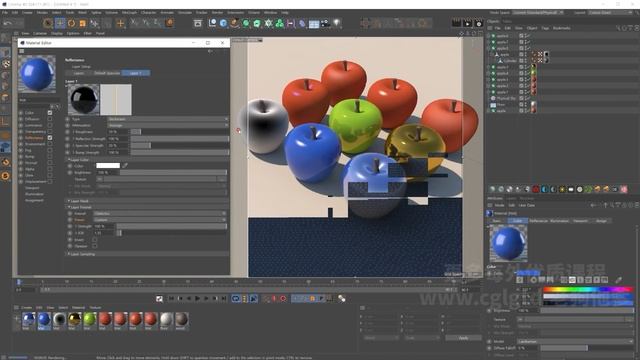The height and width of the screenshot is (360, 640).
Task: Click the Undo arrow in the main toolbar
Action: click(7, 24)
